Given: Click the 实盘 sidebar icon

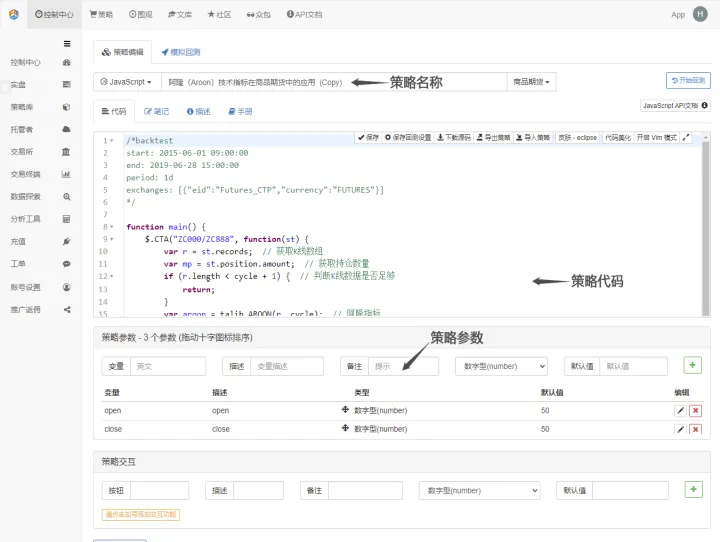Looking at the screenshot, I should point(67,85).
